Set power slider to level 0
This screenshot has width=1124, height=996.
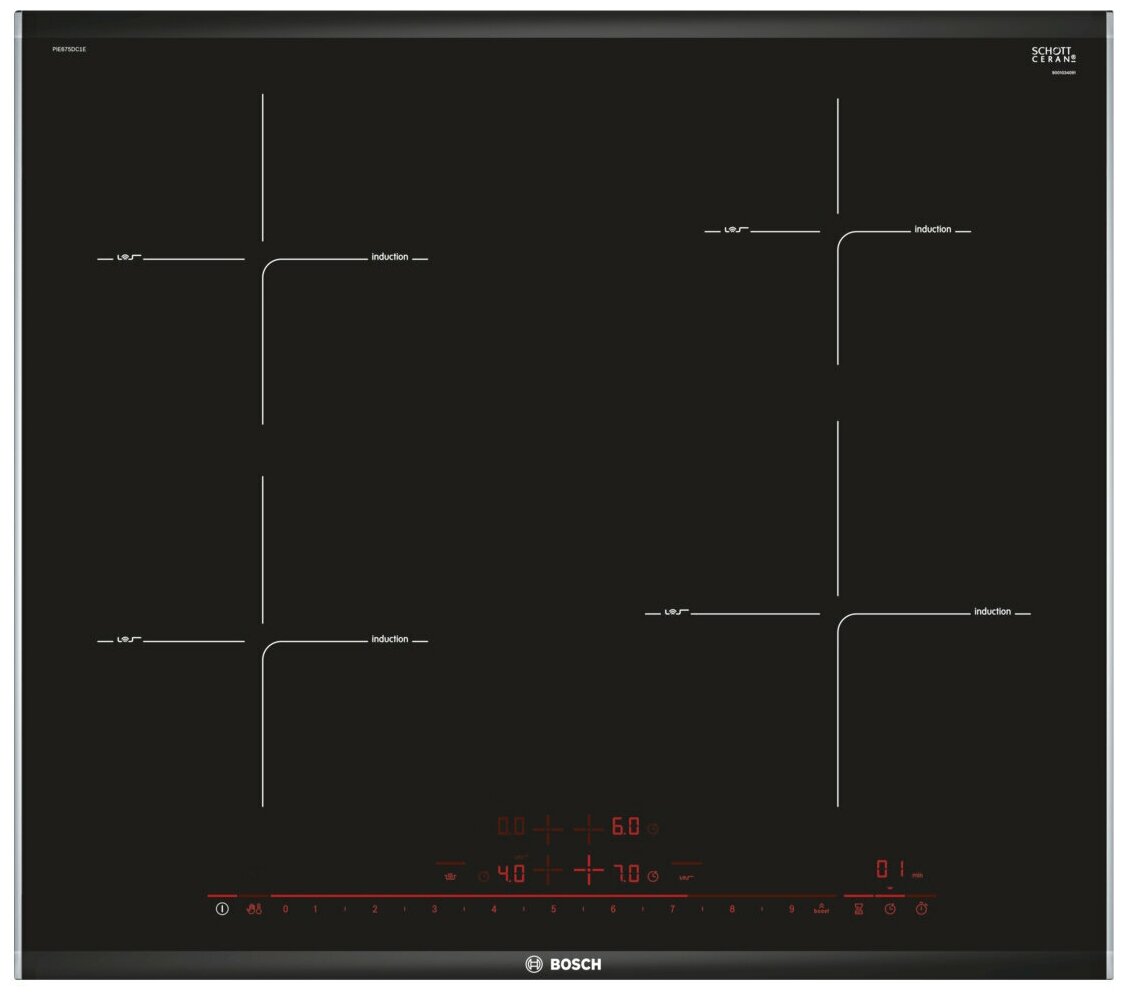tap(285, 909)
